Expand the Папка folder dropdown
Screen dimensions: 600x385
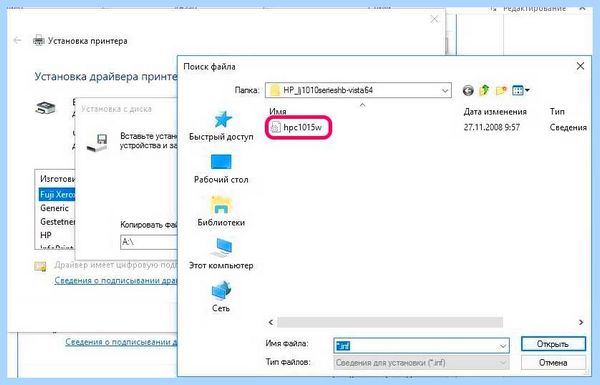click(445, 91)
